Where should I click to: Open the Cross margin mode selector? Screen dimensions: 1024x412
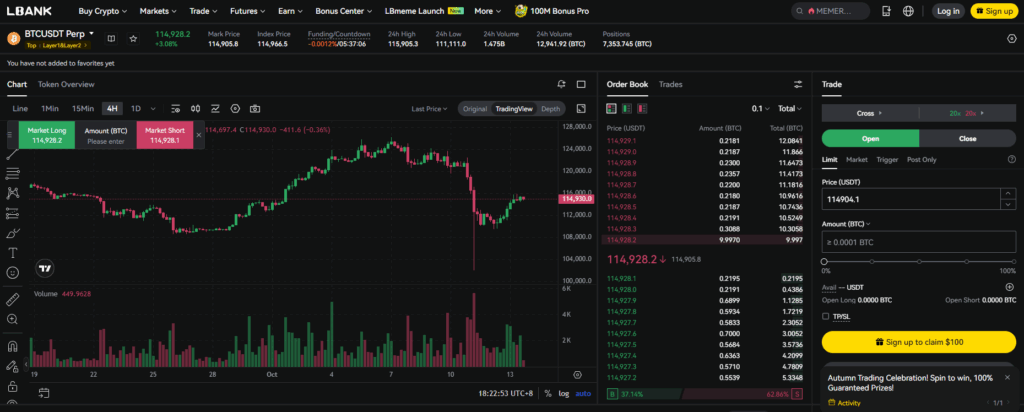[x=866, y=113]
